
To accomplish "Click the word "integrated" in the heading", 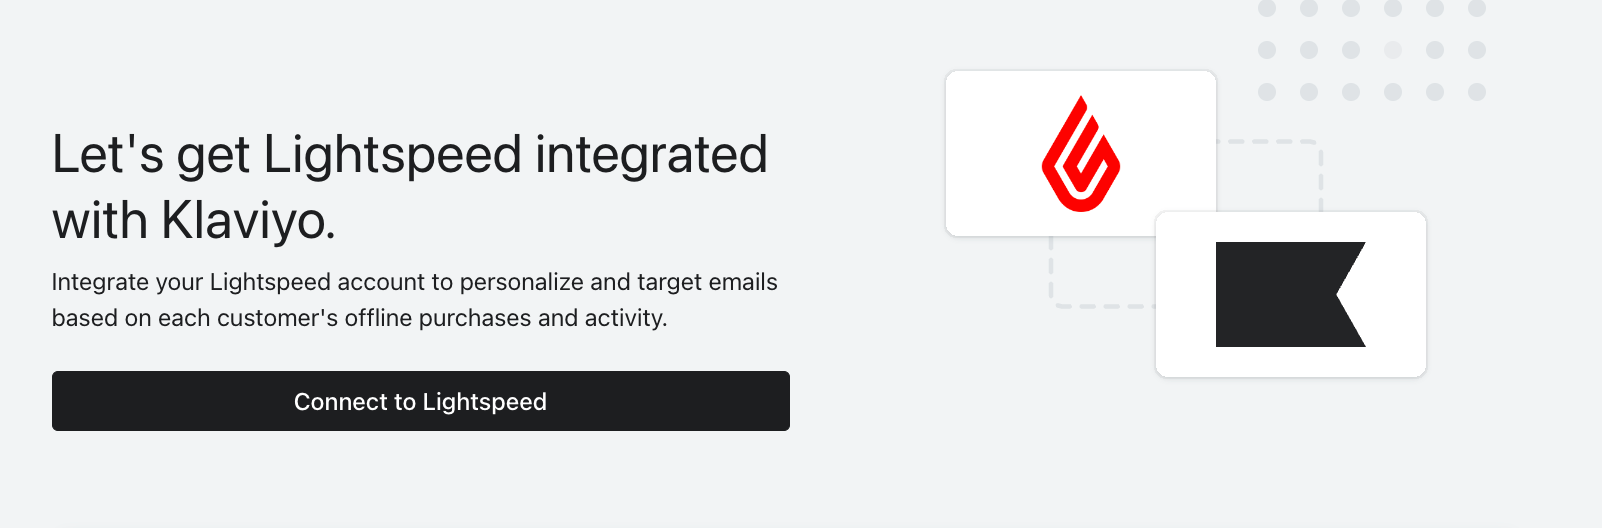I will pyautogui.click(x=651, y=156).
